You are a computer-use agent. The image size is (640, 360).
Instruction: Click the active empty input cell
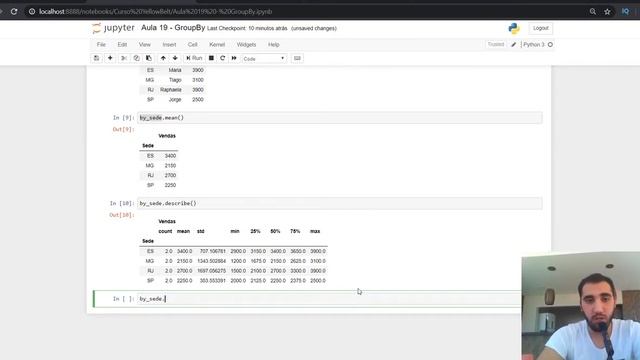click(329, 299)
